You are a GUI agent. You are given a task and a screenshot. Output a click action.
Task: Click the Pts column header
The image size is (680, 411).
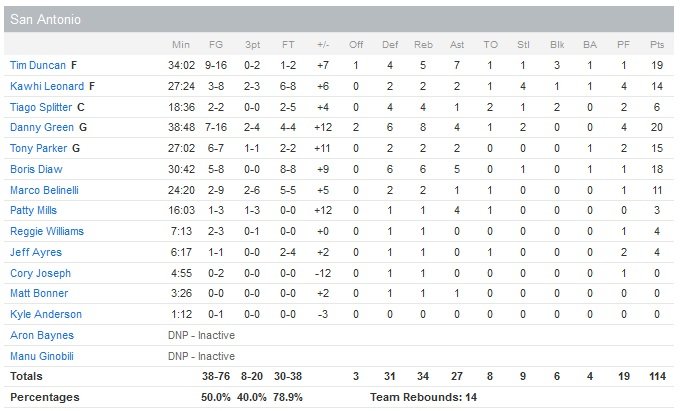point(656,45)
